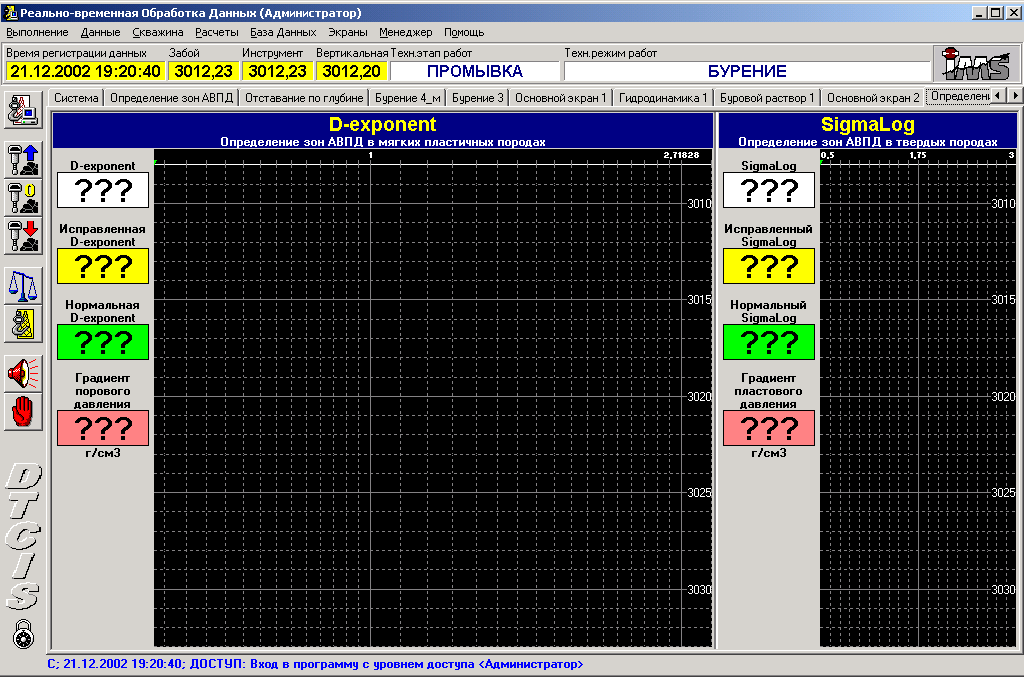Click the Техн.режим работ label
The height and width of the screenshot is (677, 1024).
click(611, 53)
